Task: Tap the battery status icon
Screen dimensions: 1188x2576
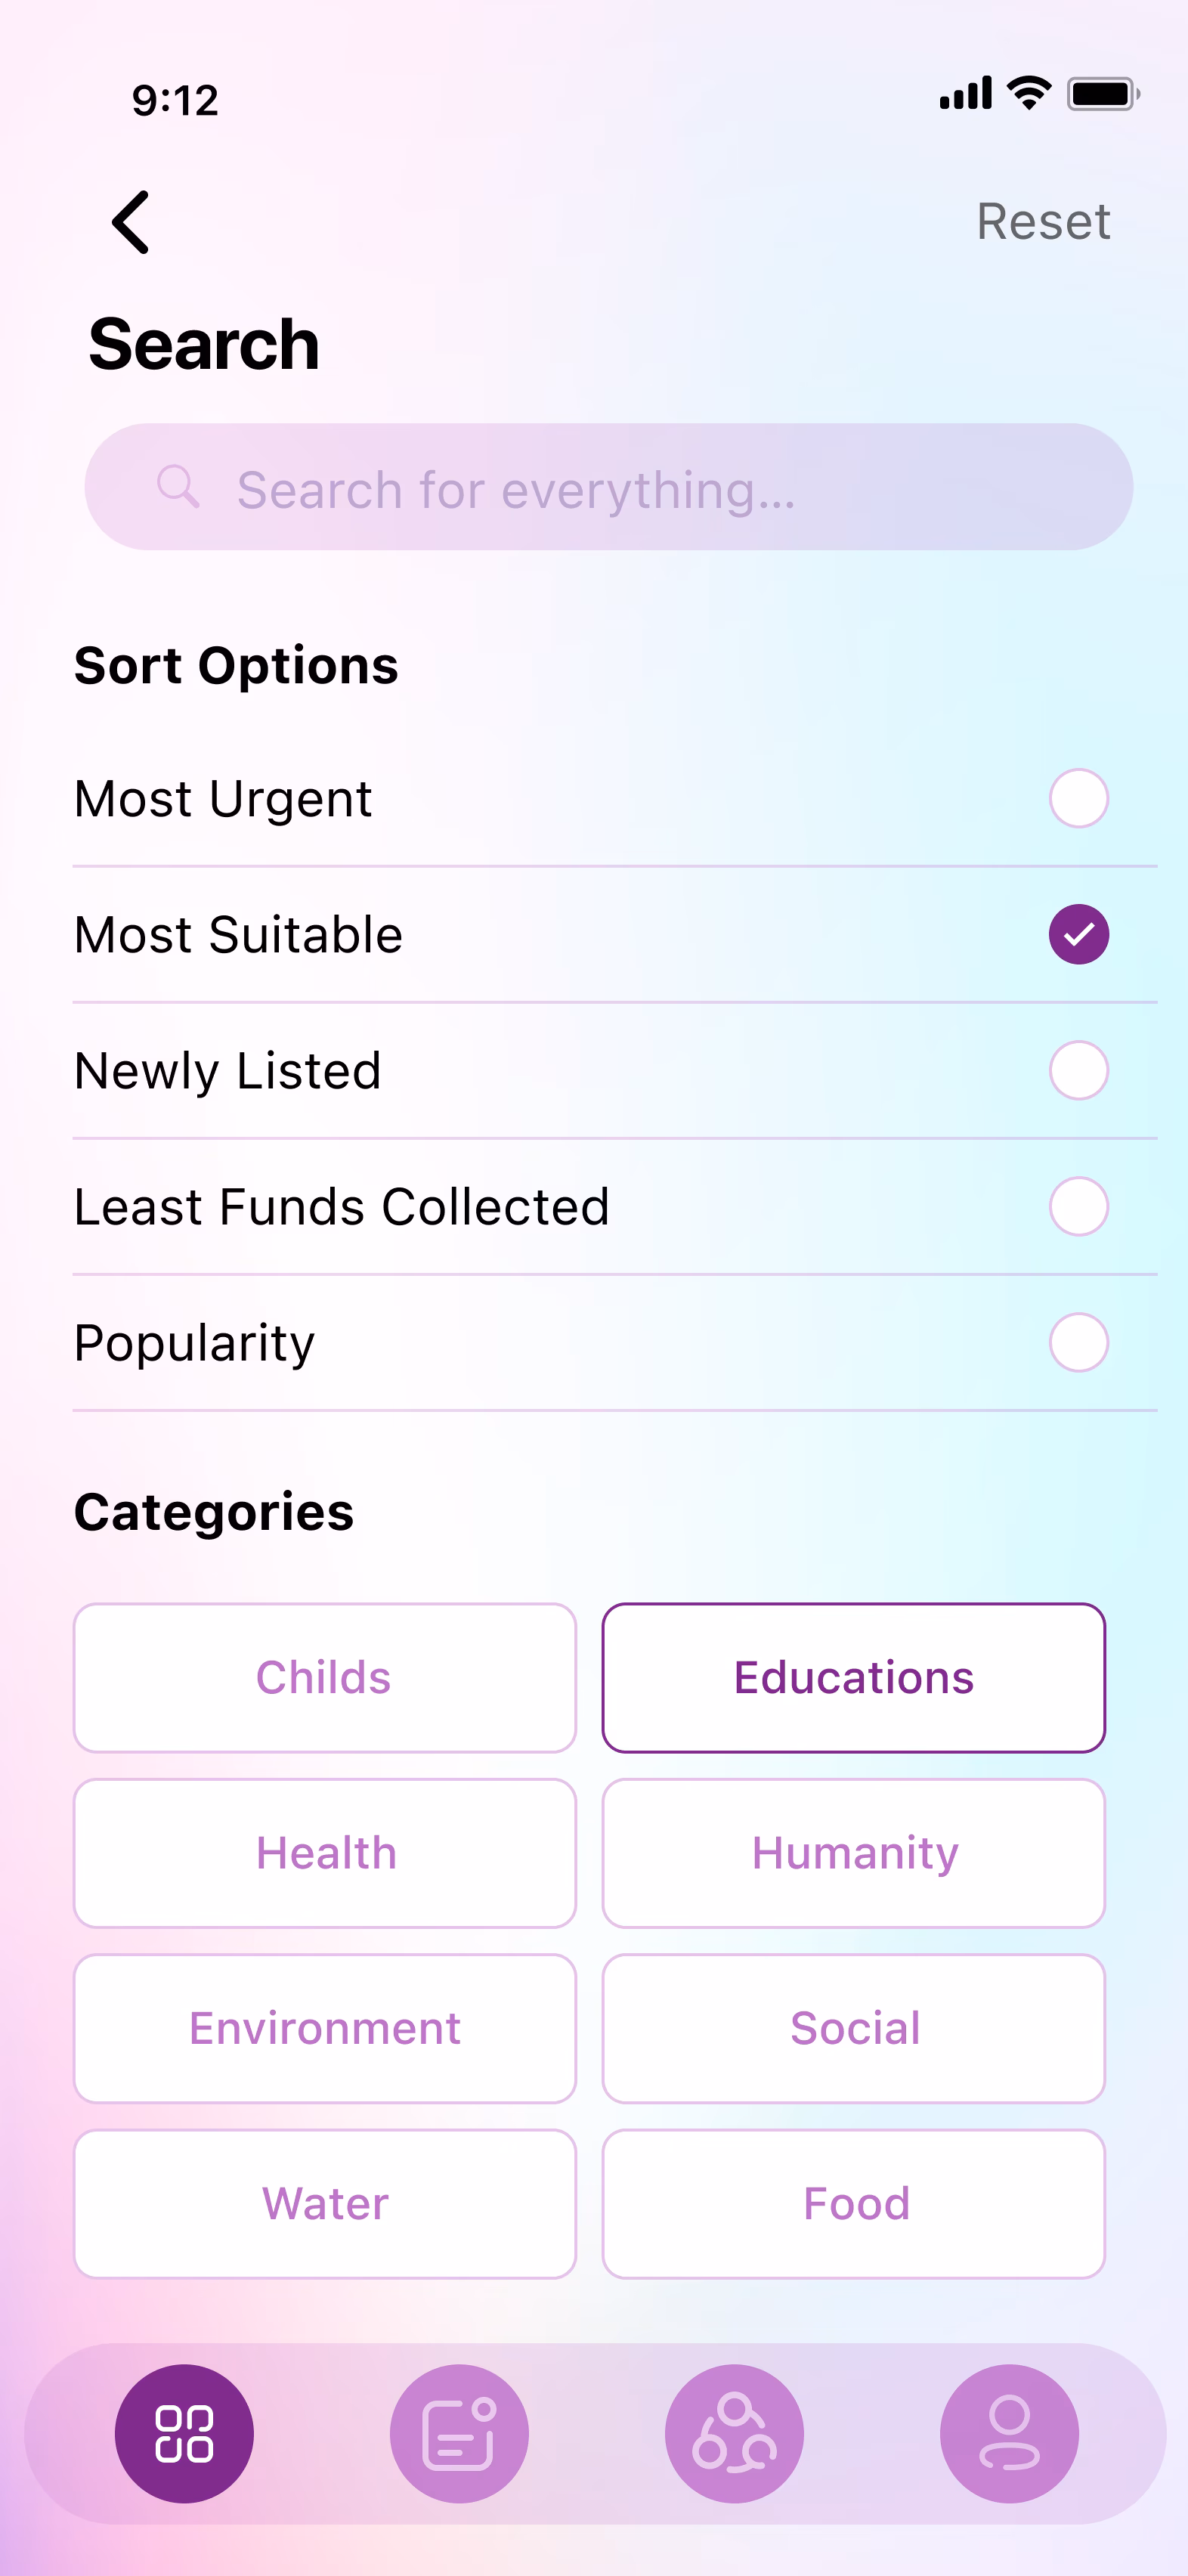Action: pos(1102,94)
